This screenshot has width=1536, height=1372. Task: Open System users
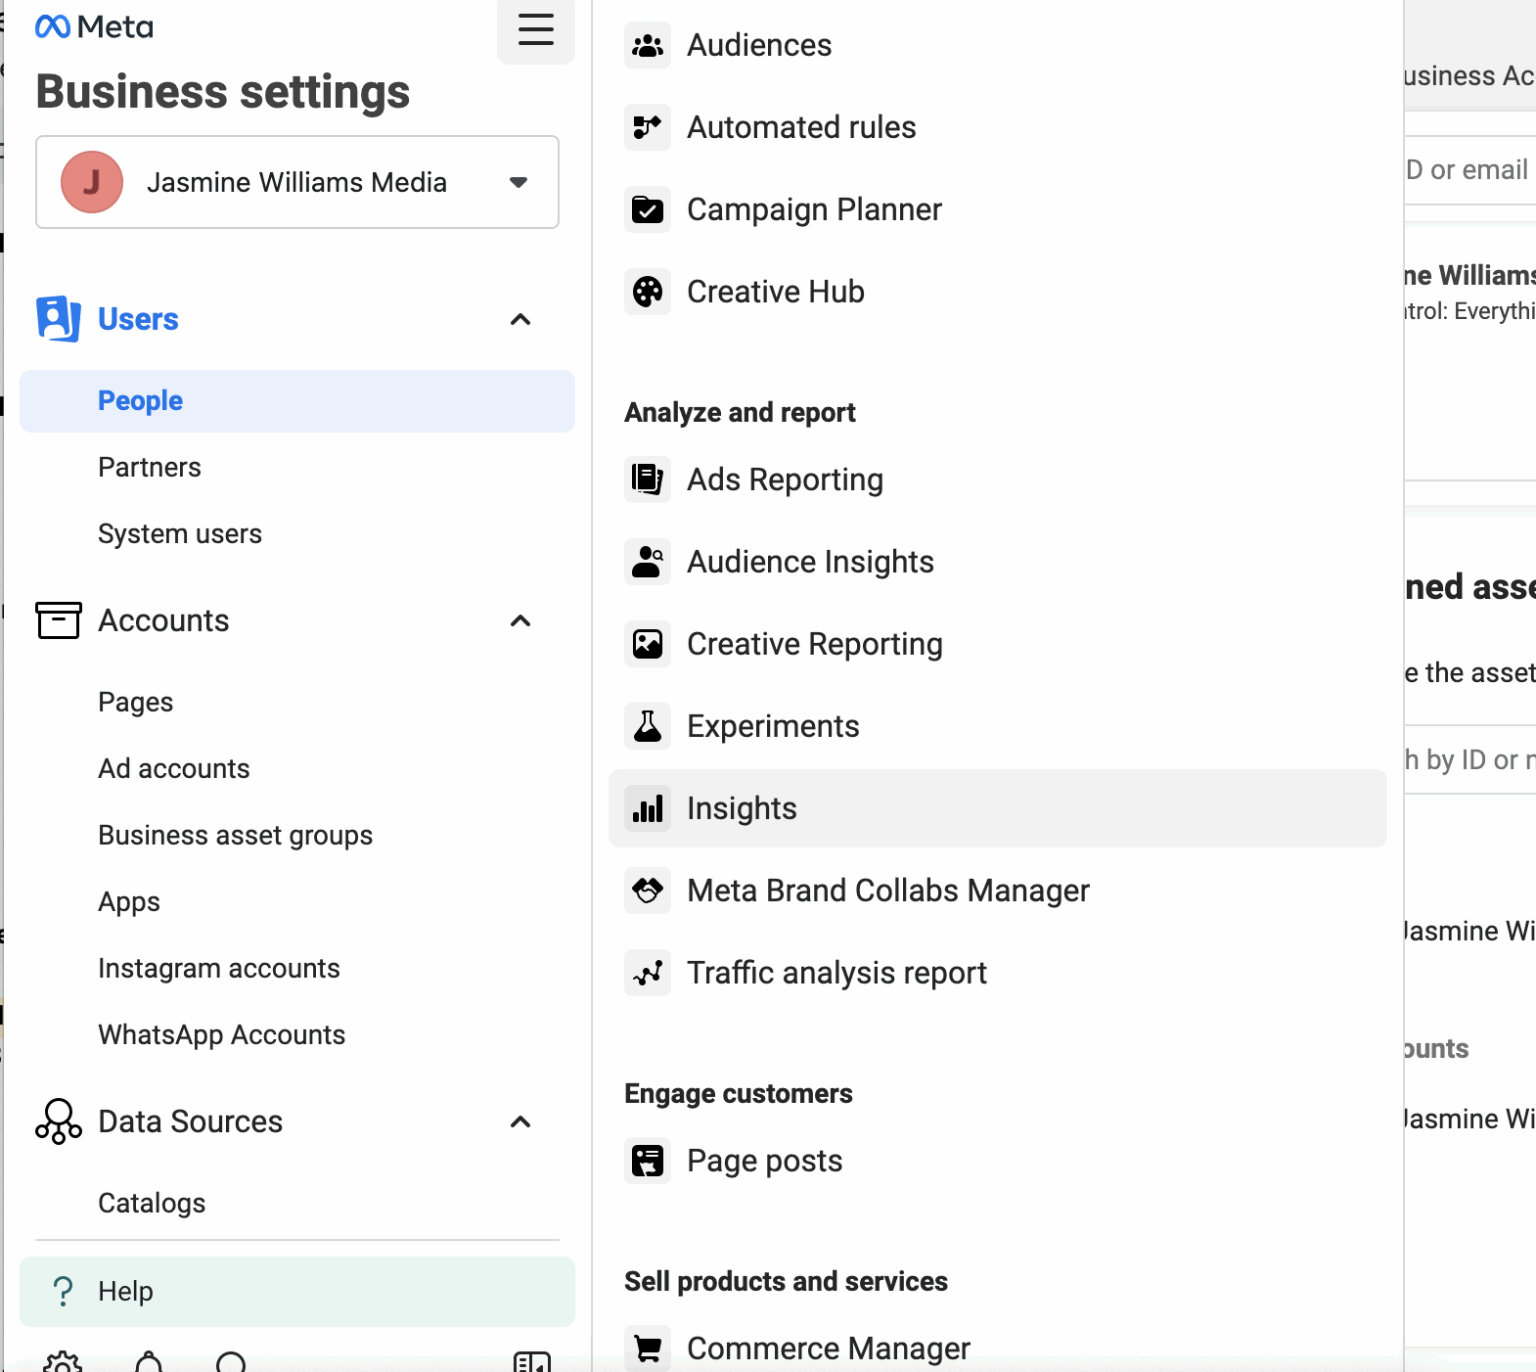(x=180, y=534)
